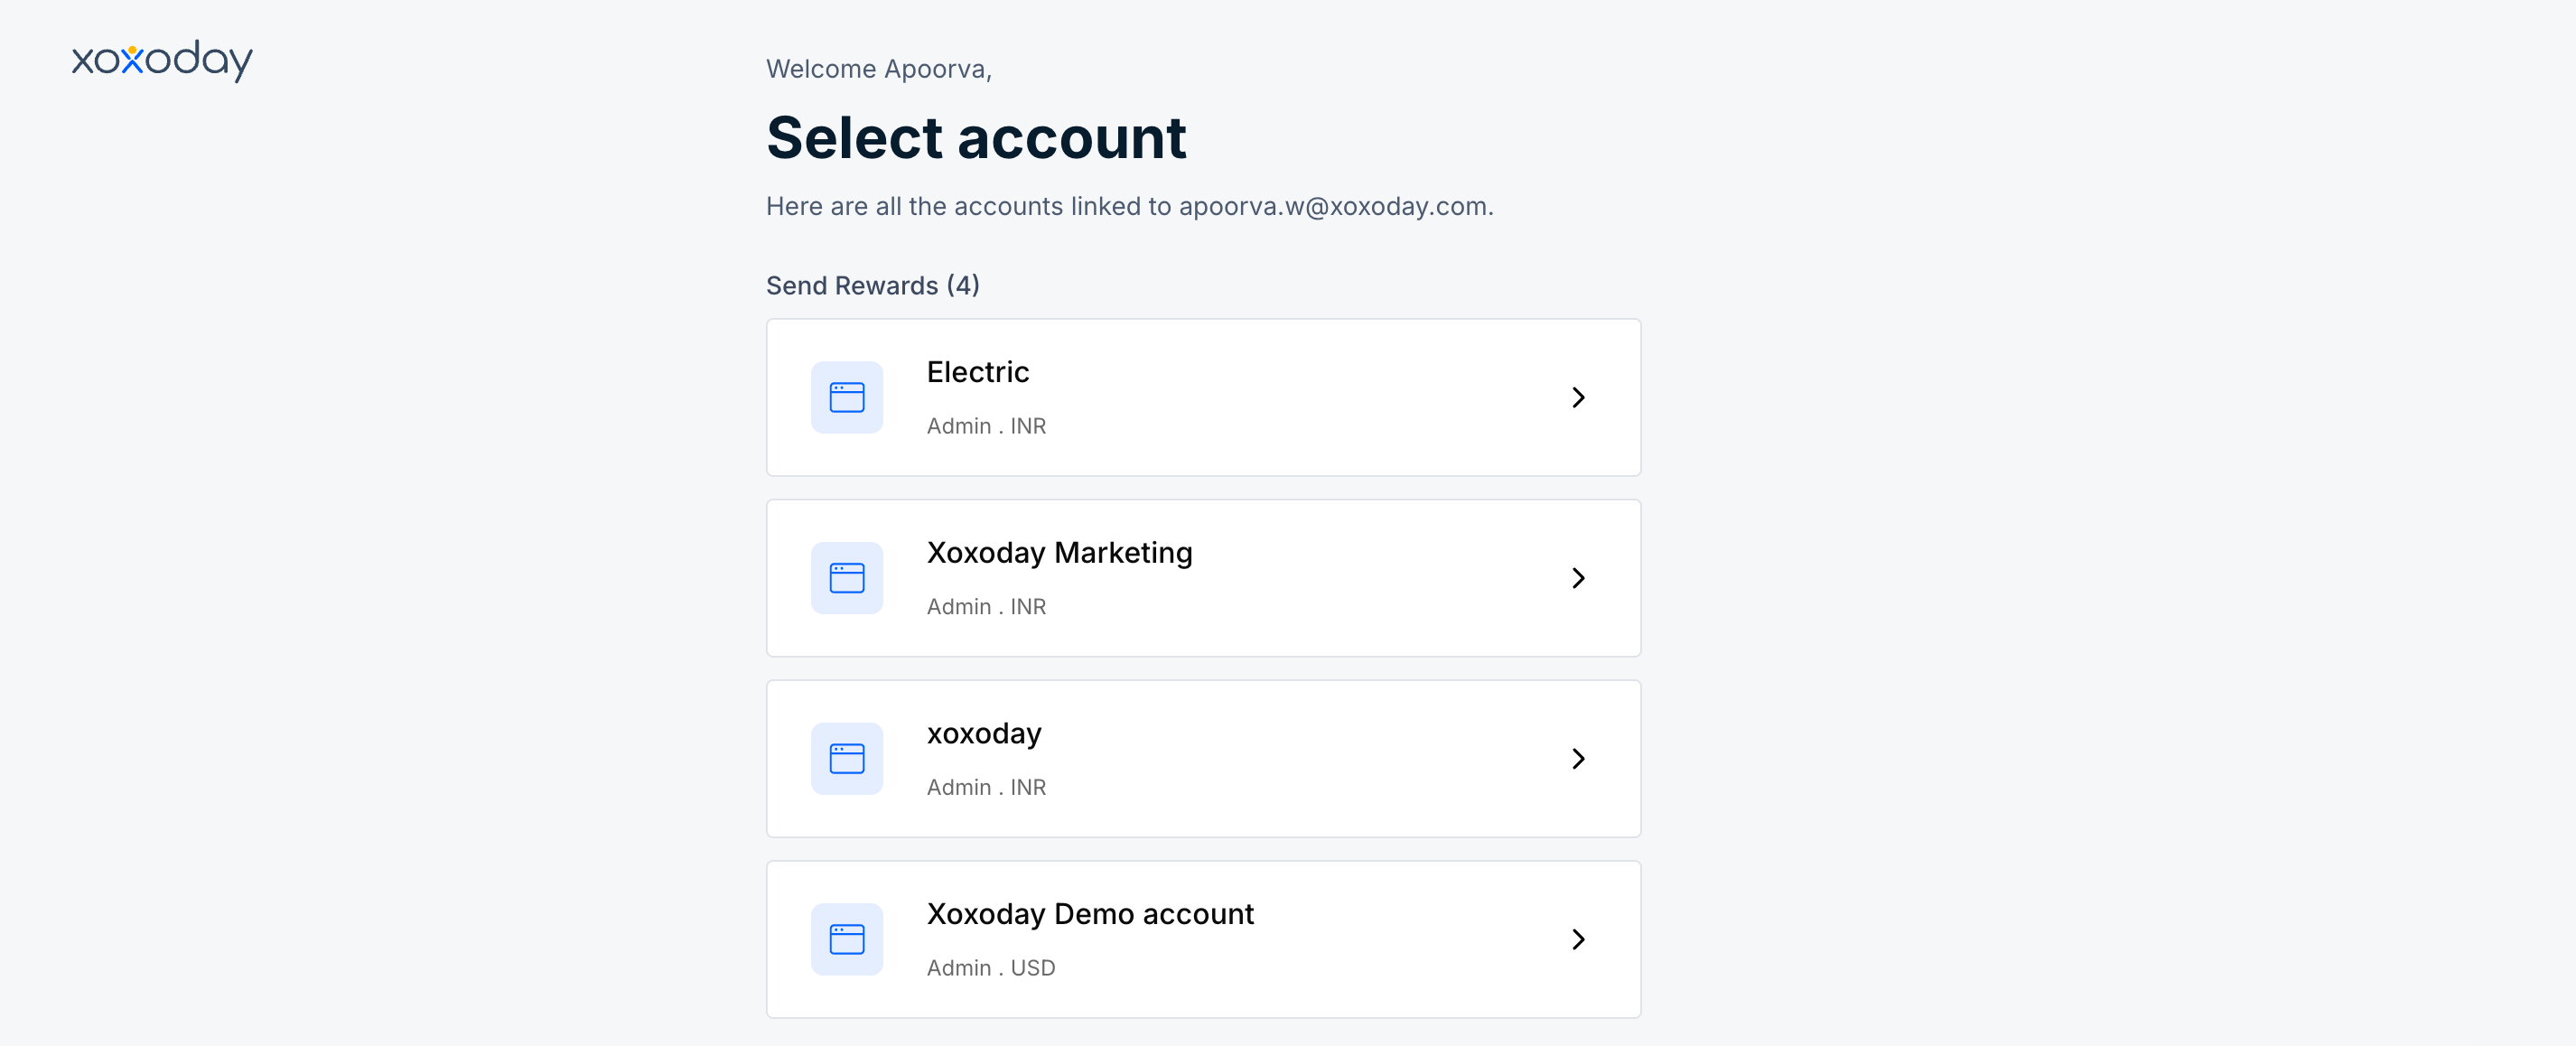
Task: Click the Welcome Apoorva greeting
Action: pos(879,69)
